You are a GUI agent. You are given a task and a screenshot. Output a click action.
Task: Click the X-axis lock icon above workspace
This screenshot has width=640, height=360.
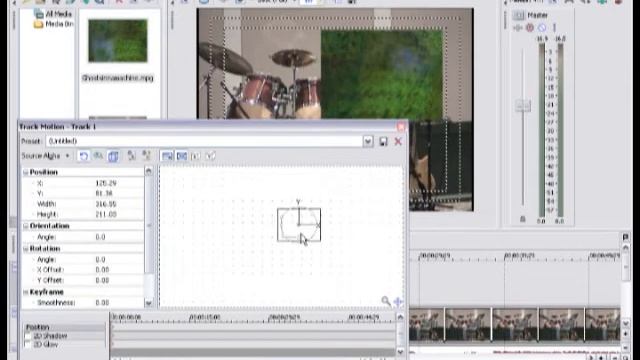pyautogui.click(x=196, y=156)
